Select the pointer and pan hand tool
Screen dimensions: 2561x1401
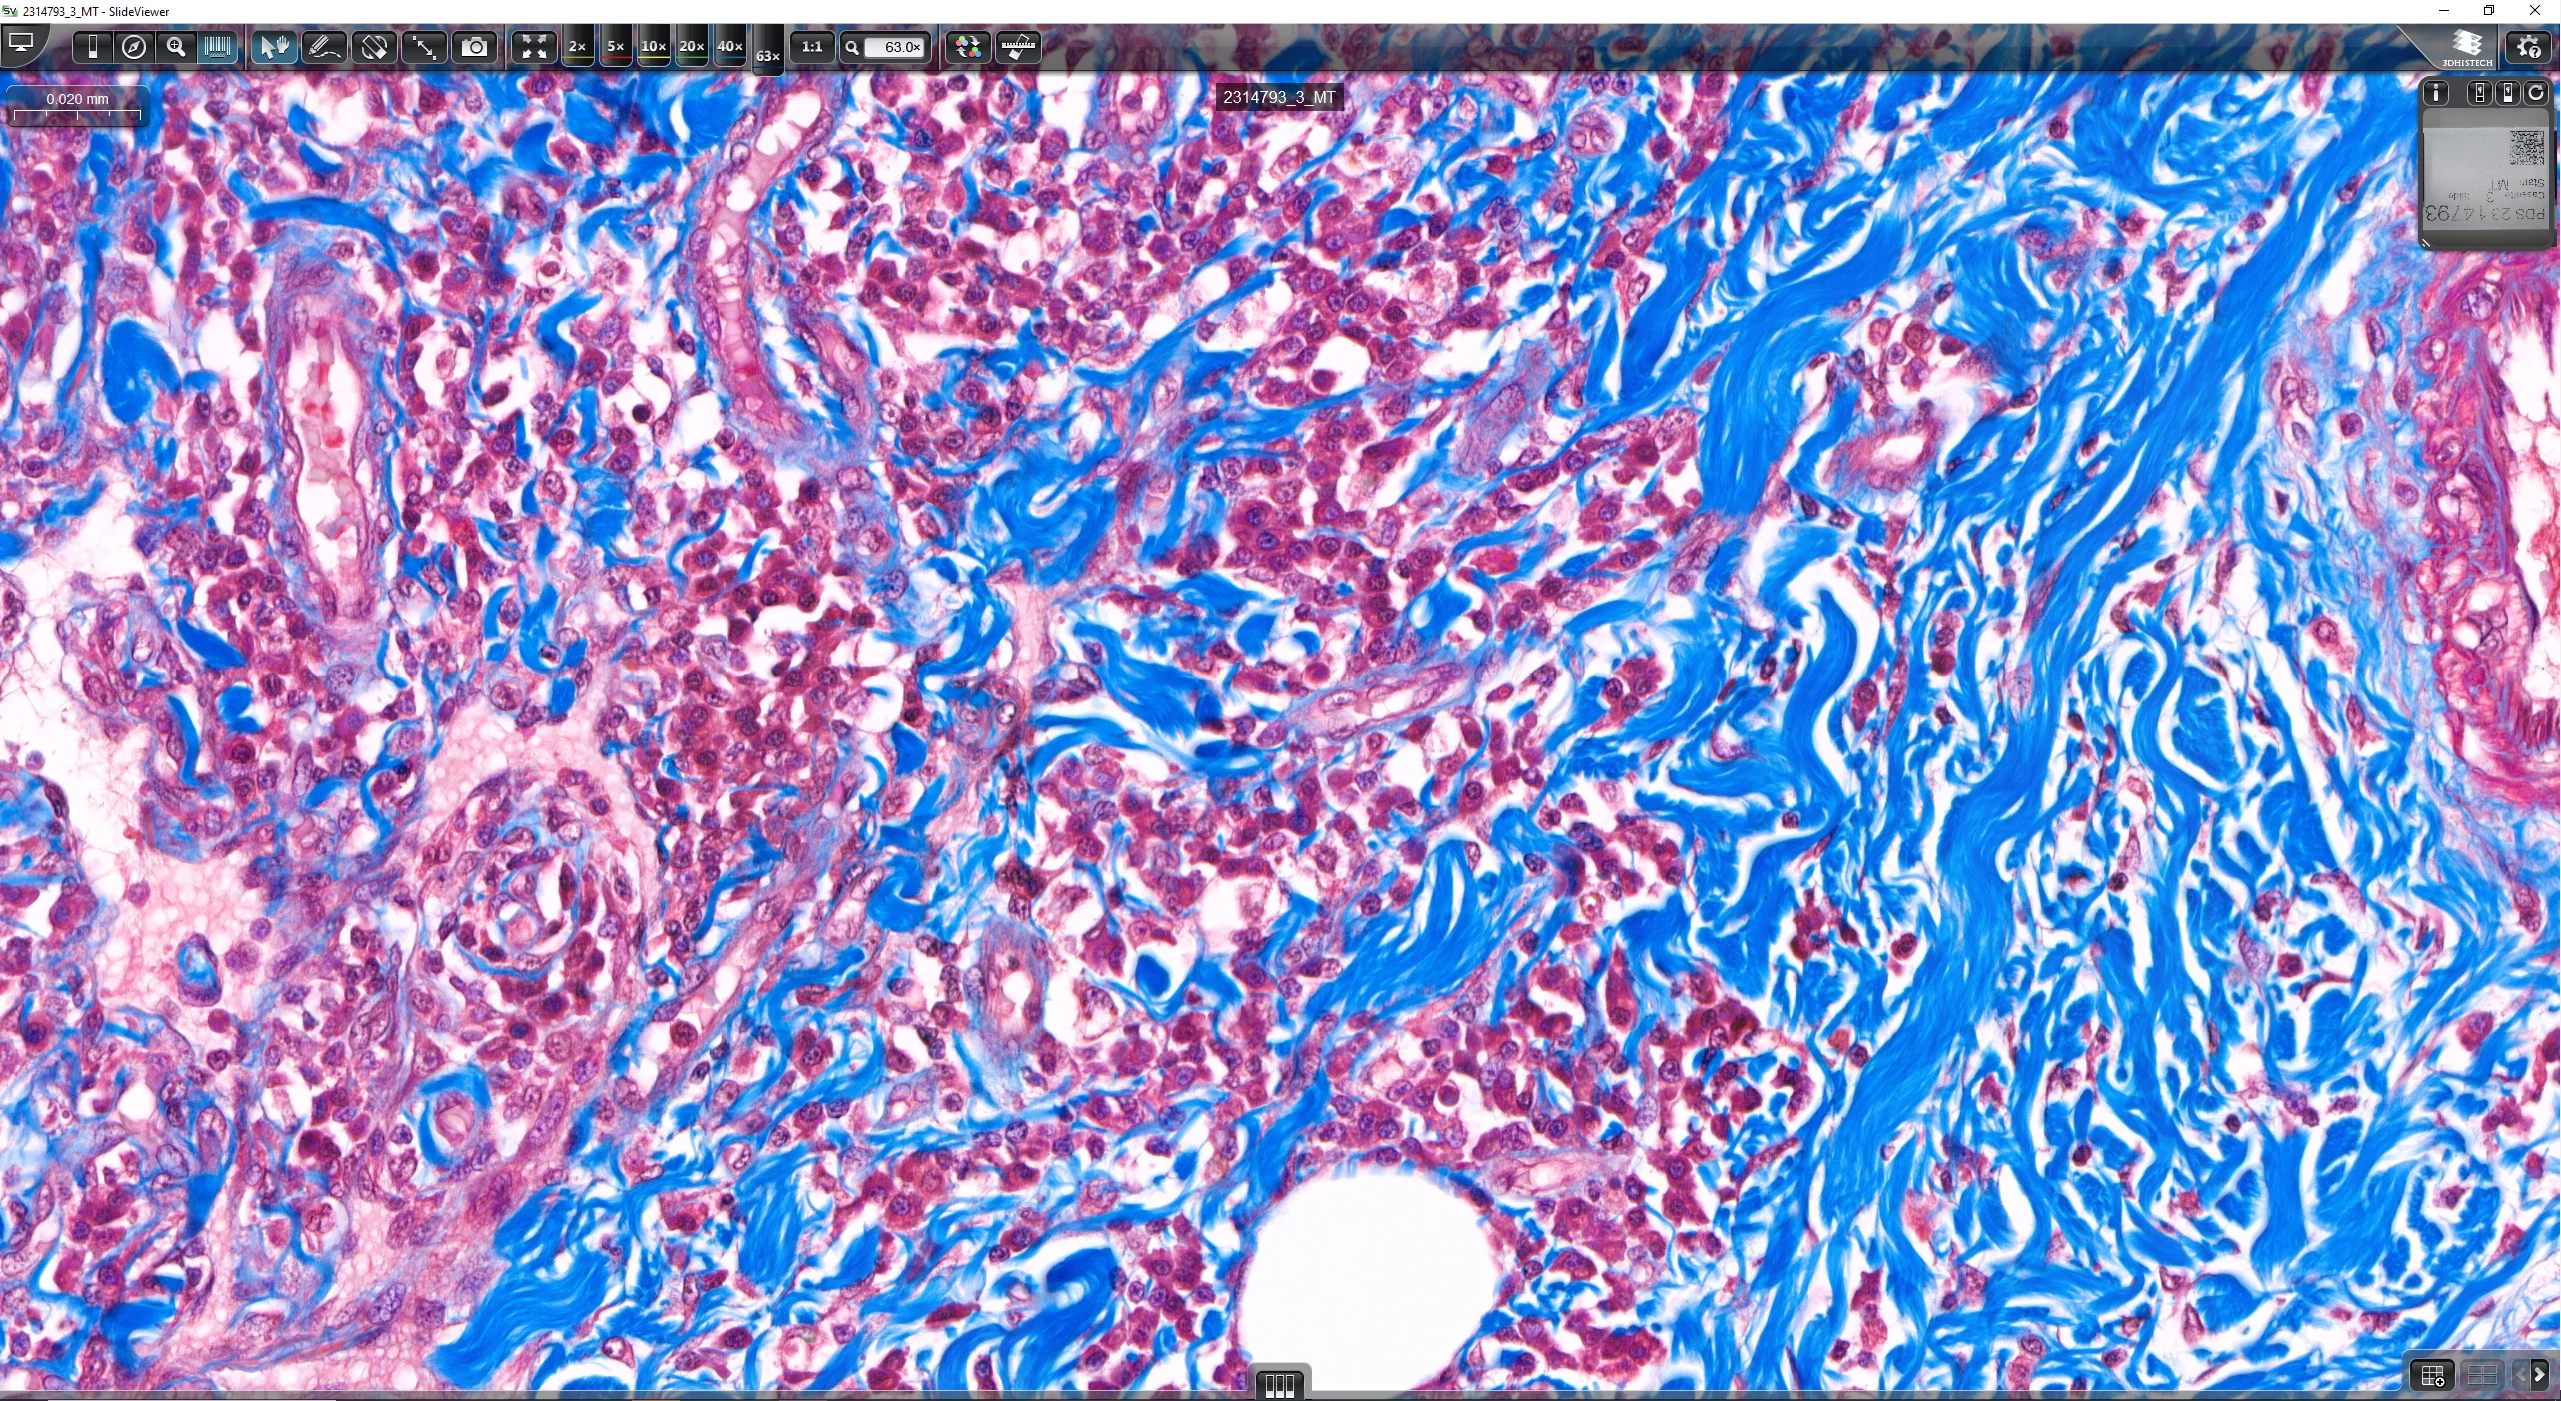273,47
